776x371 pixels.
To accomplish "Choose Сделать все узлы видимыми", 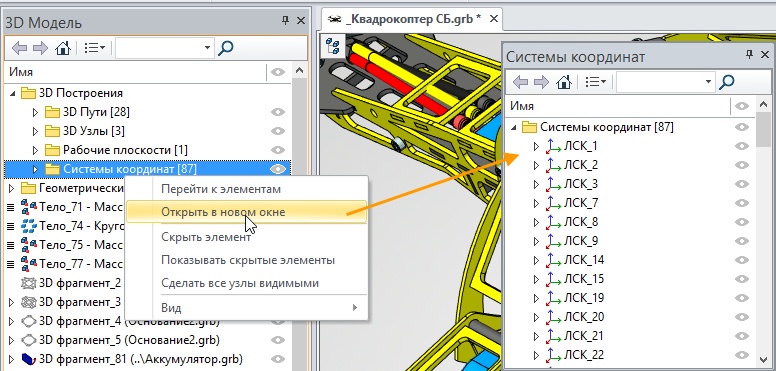I will pyautogui.click(x=246, y=283).
